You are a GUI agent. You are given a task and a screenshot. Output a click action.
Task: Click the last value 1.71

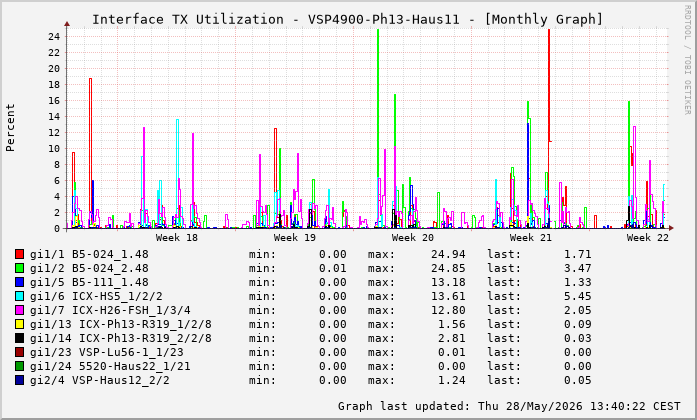(x=578, y=254)
